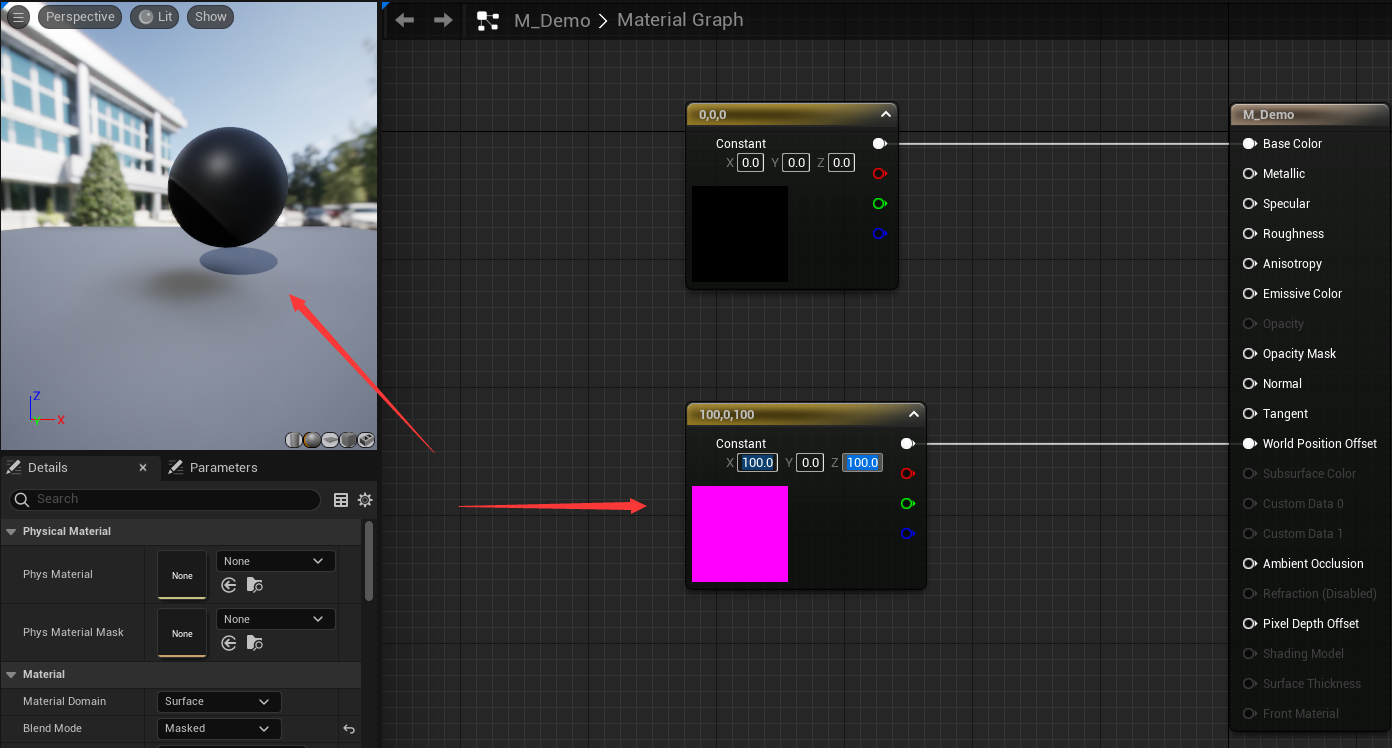Reset Blend Mode to default value
Image resolution: width=1392 pixels, height=748 pixels.
(x=349, y=729)
